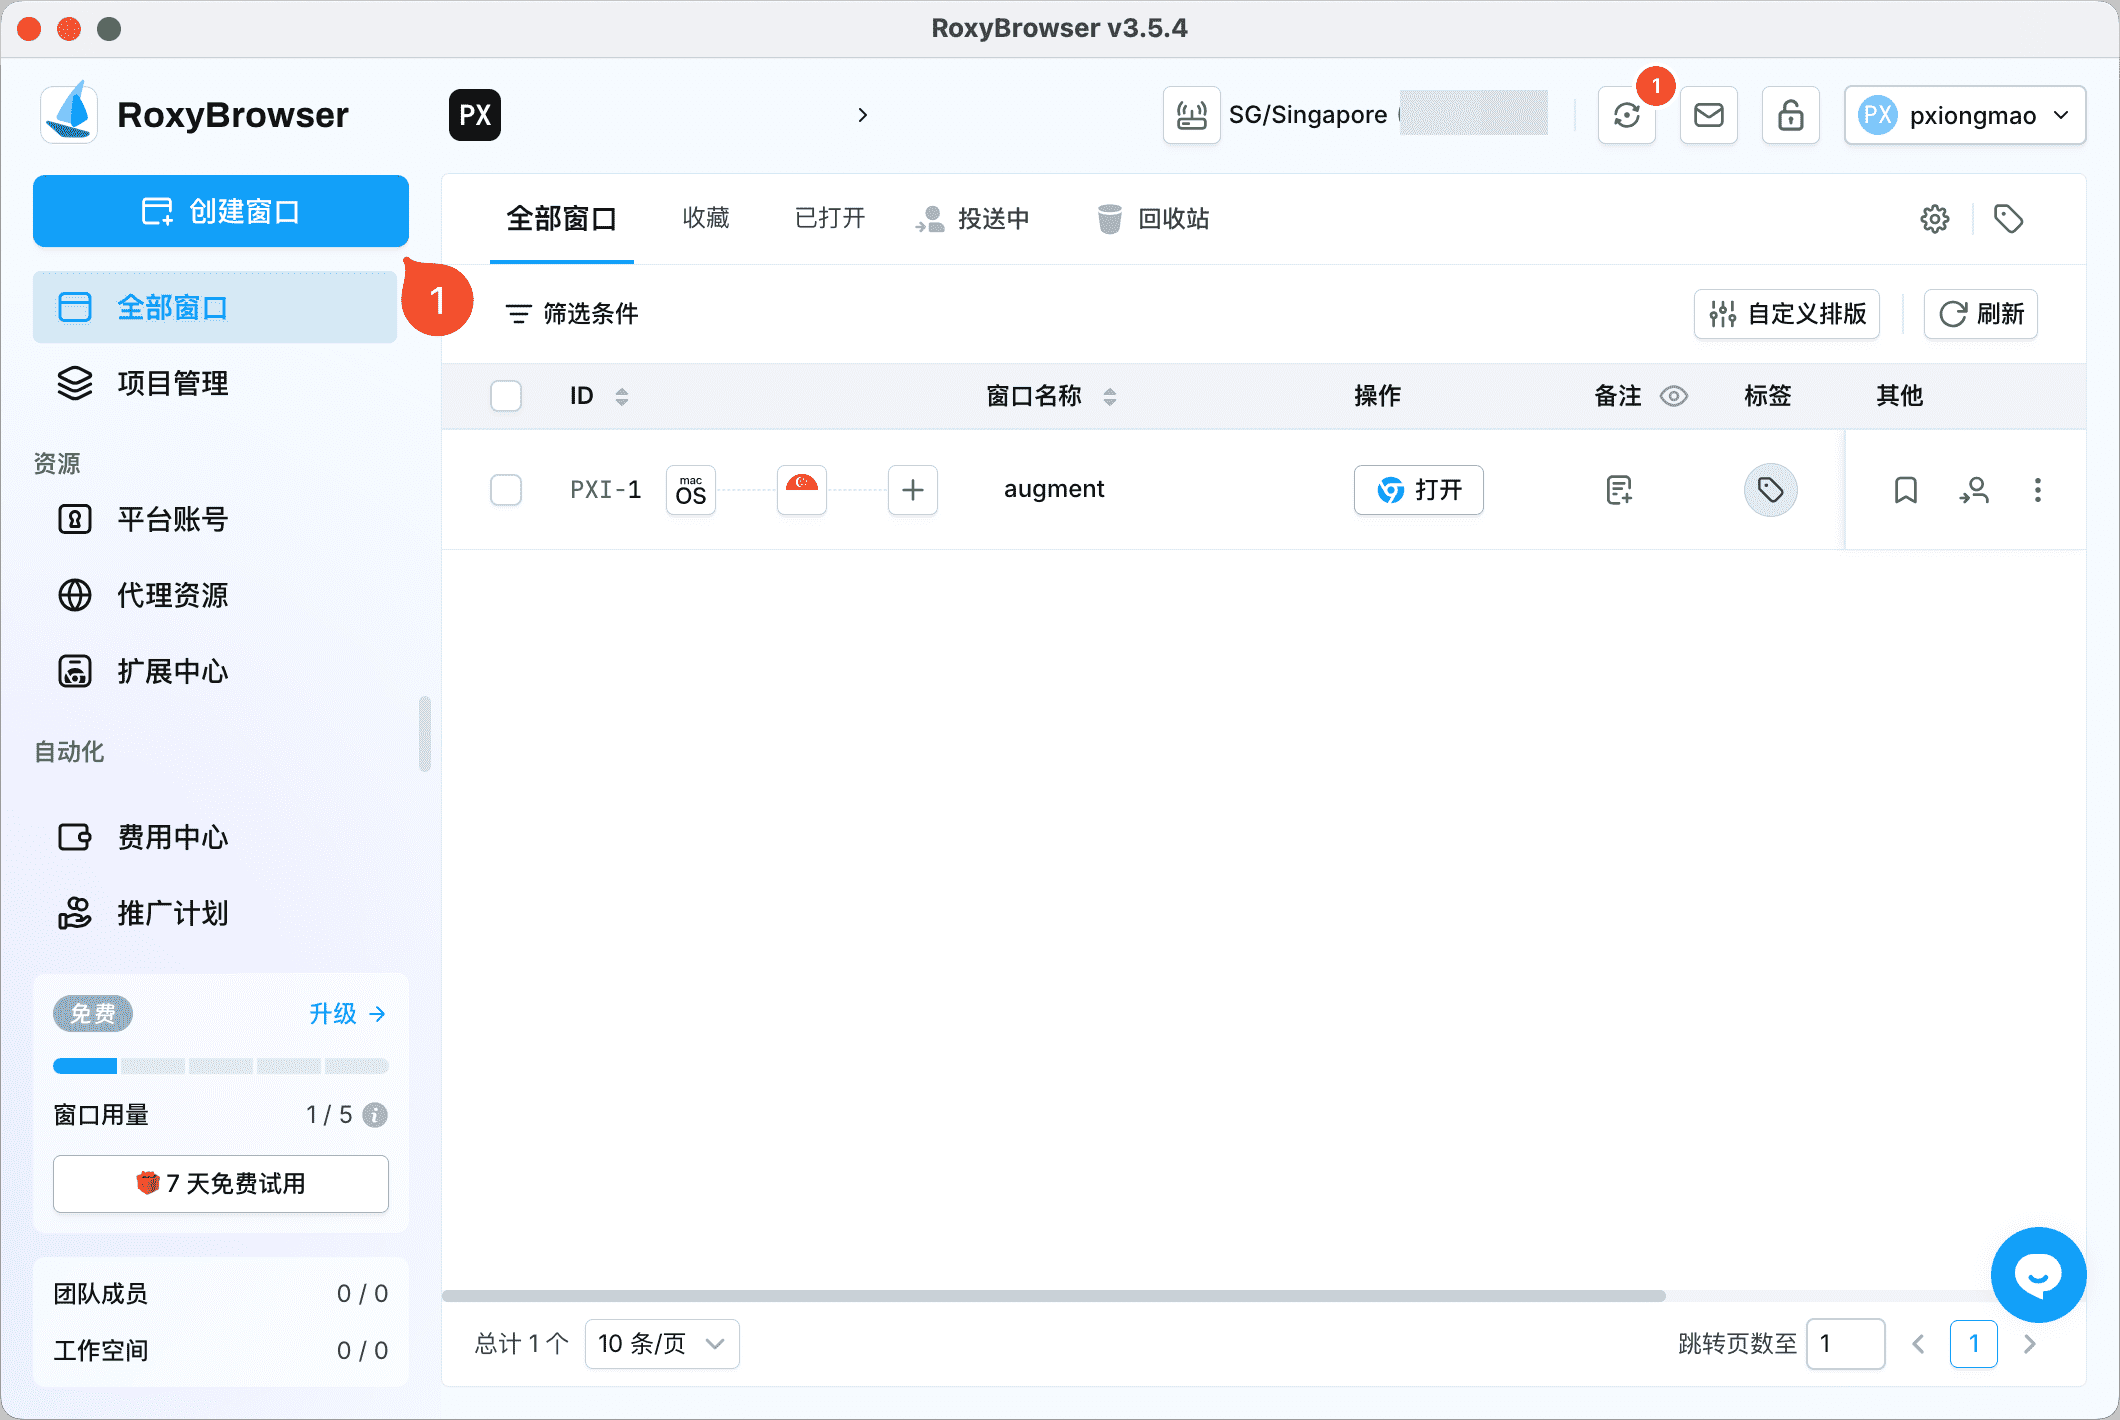Click the 窗口用量 usage progress bar
Screen dimensions: 2120x1420
221,1066
